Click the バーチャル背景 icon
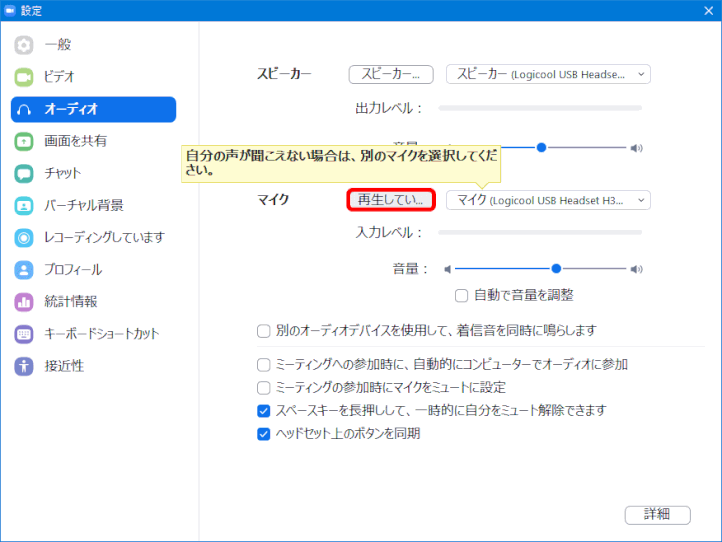 (23, 205)
